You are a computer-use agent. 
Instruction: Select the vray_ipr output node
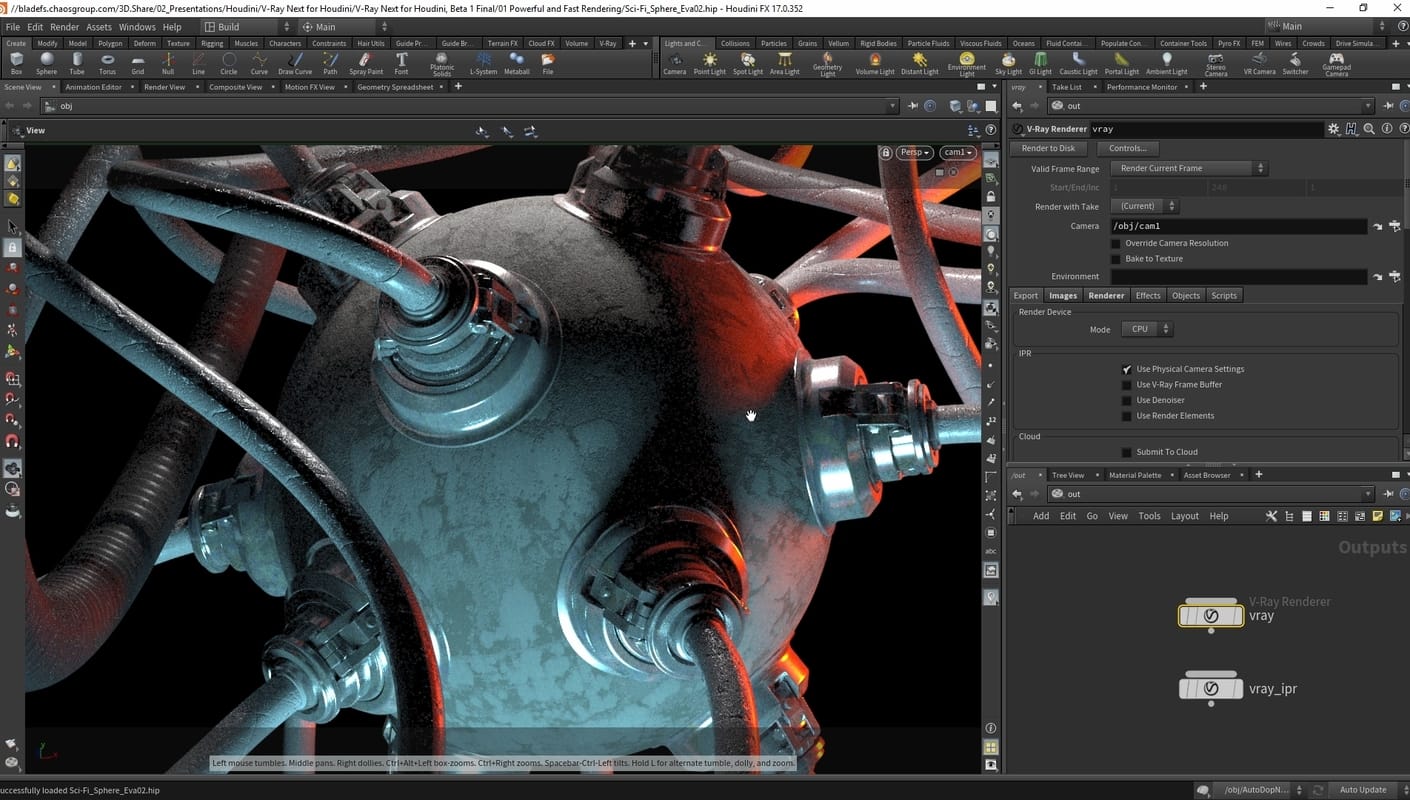pyautogui.click(x=1211, y=689)
